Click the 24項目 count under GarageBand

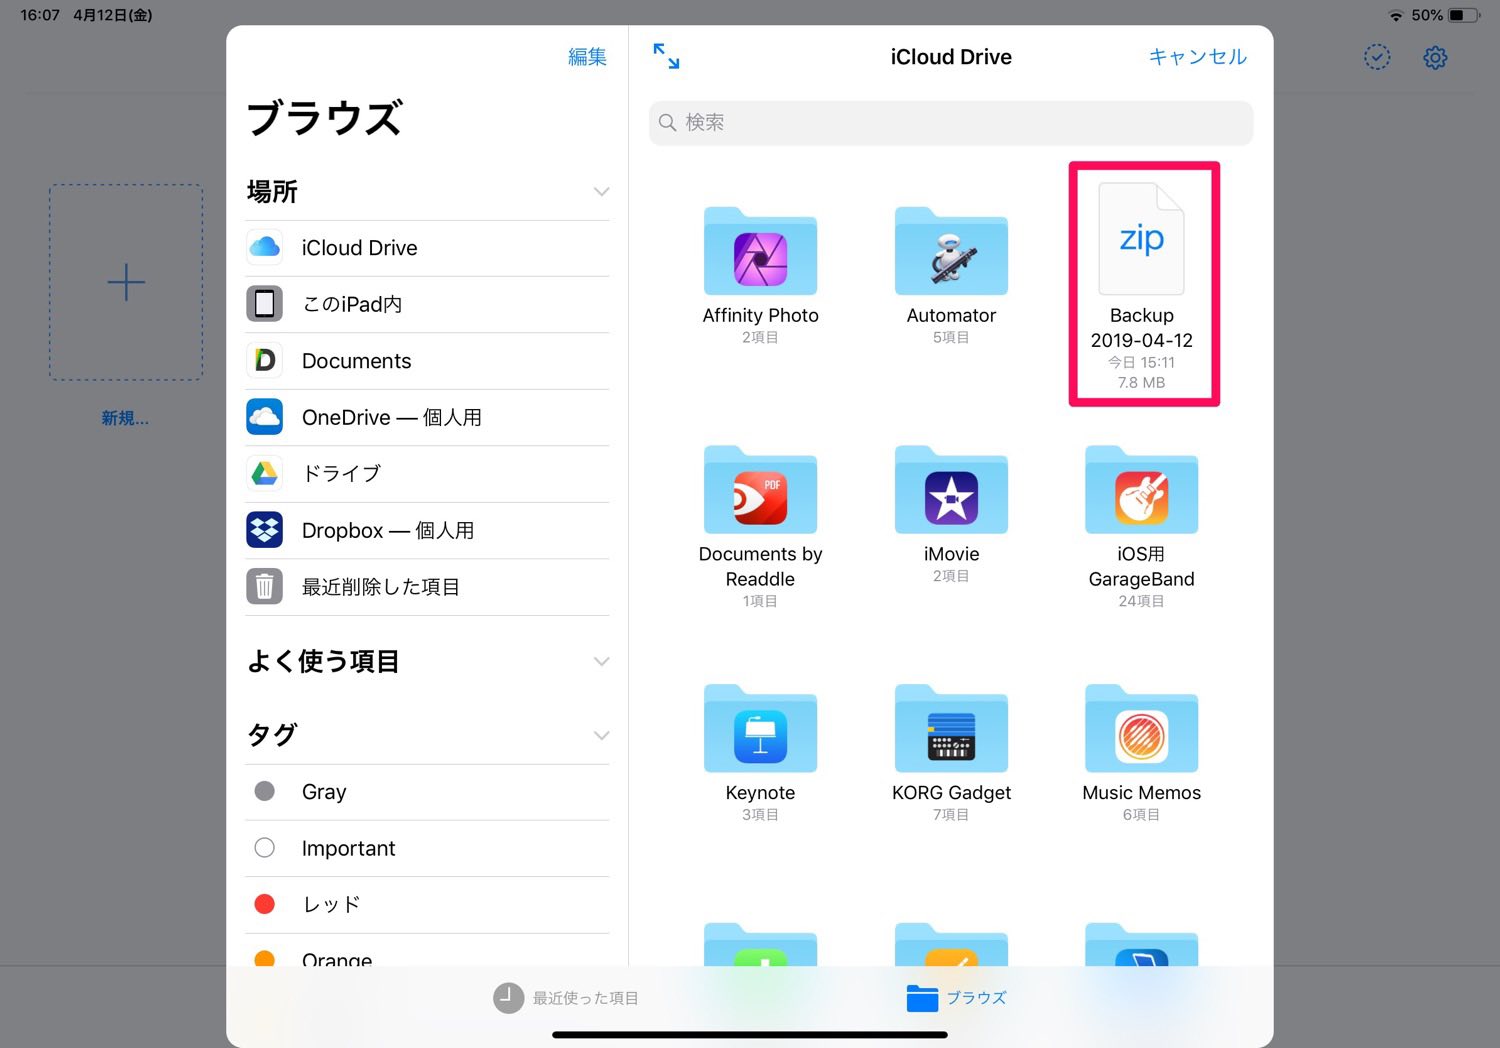point(1141,601)
